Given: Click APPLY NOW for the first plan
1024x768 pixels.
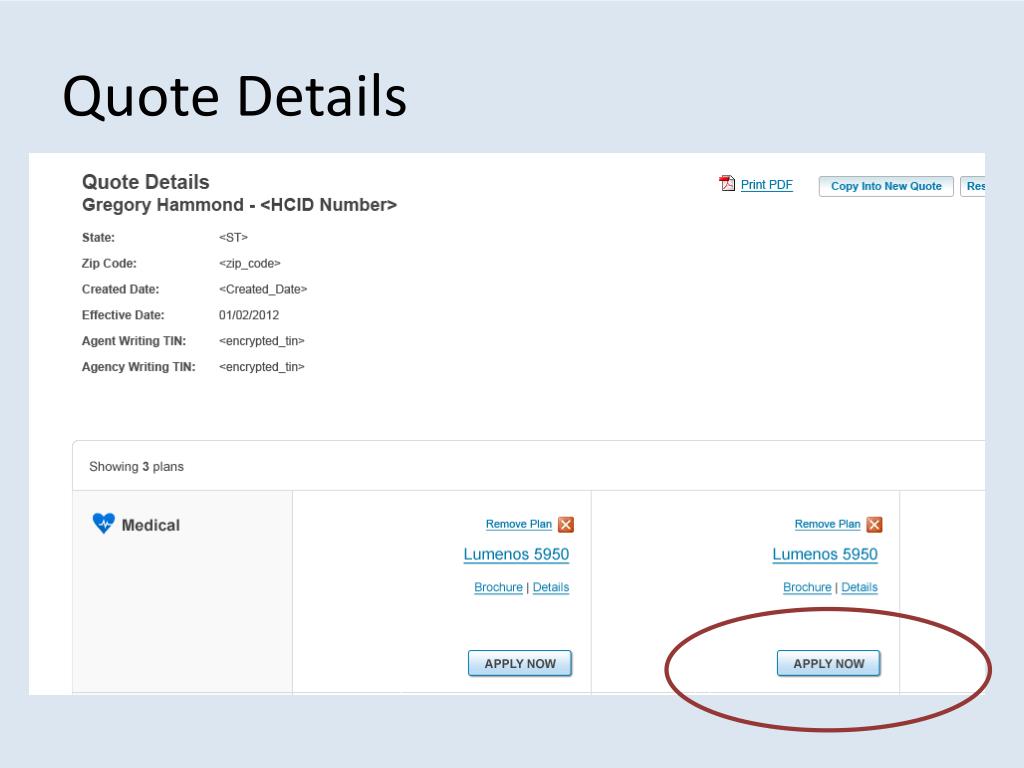Looking at the screenshot, I should coord(520,664).
